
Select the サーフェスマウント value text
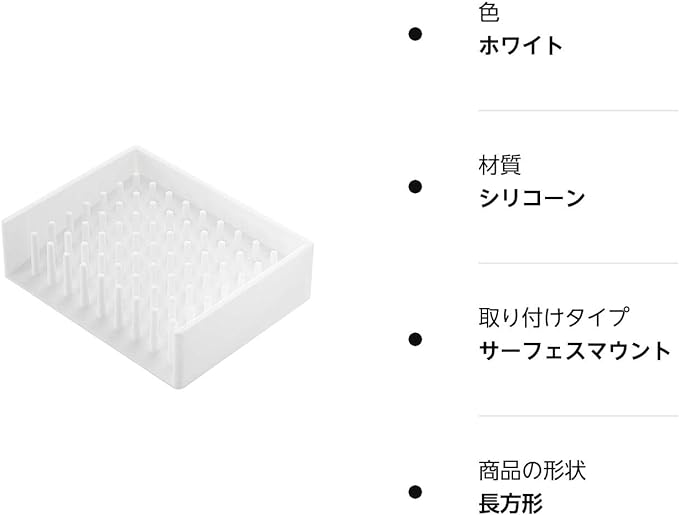574,350
